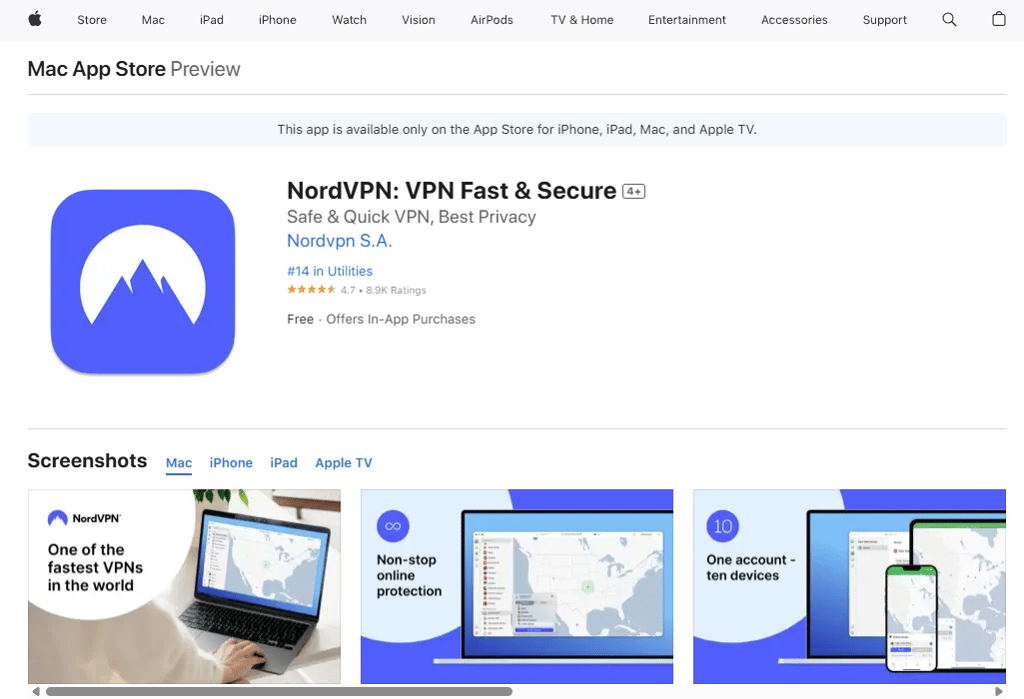Open the Mac menu item
Viewport: 1024px width, 699px height.
[x=153, y=20]
